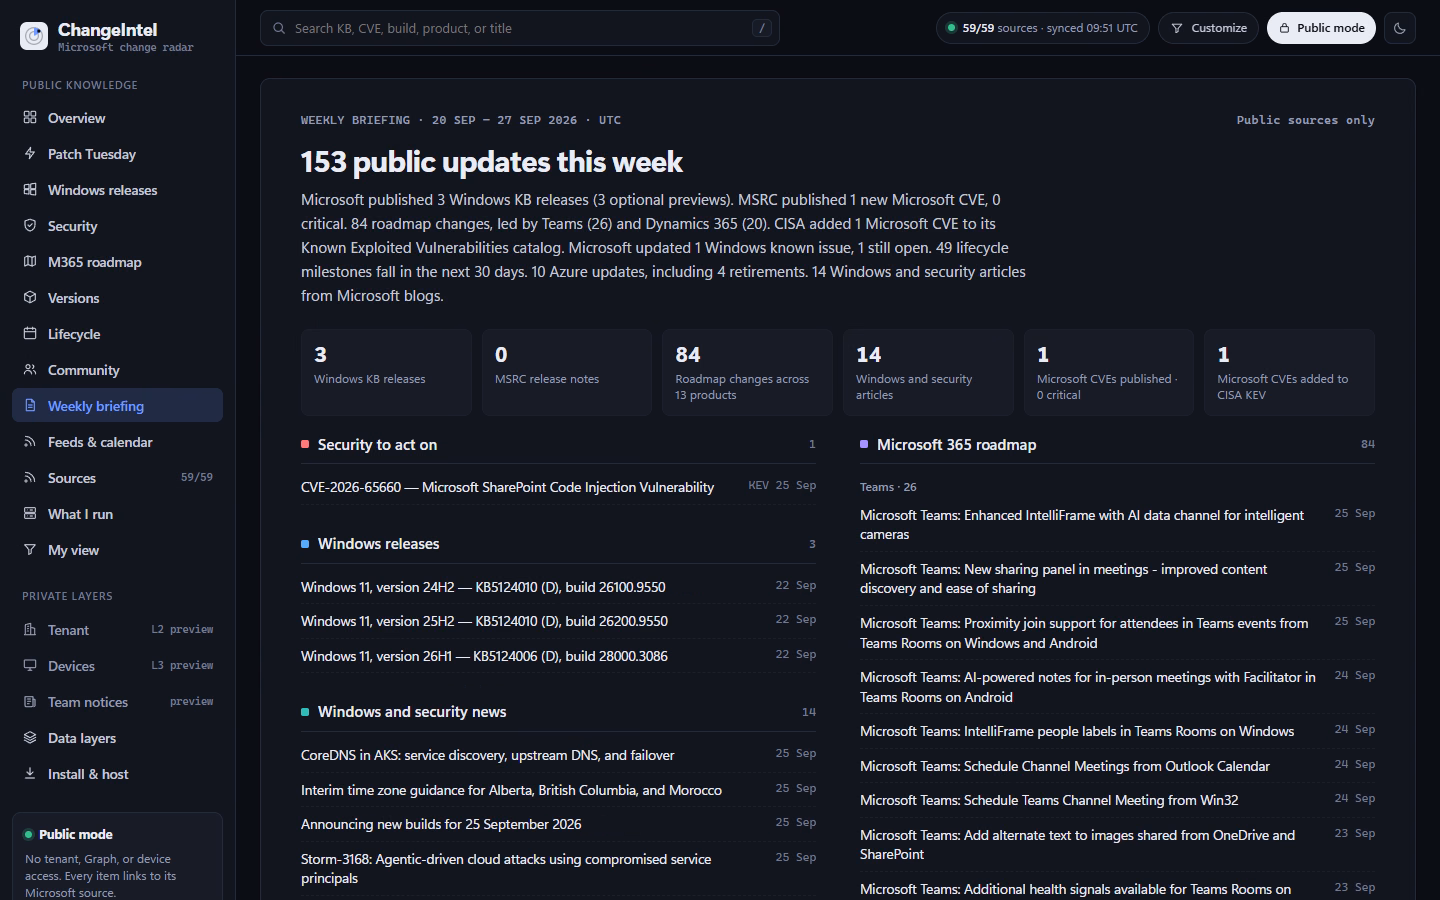
Task: Go to Feeds & calendar page
Action: tap(117, 442)
